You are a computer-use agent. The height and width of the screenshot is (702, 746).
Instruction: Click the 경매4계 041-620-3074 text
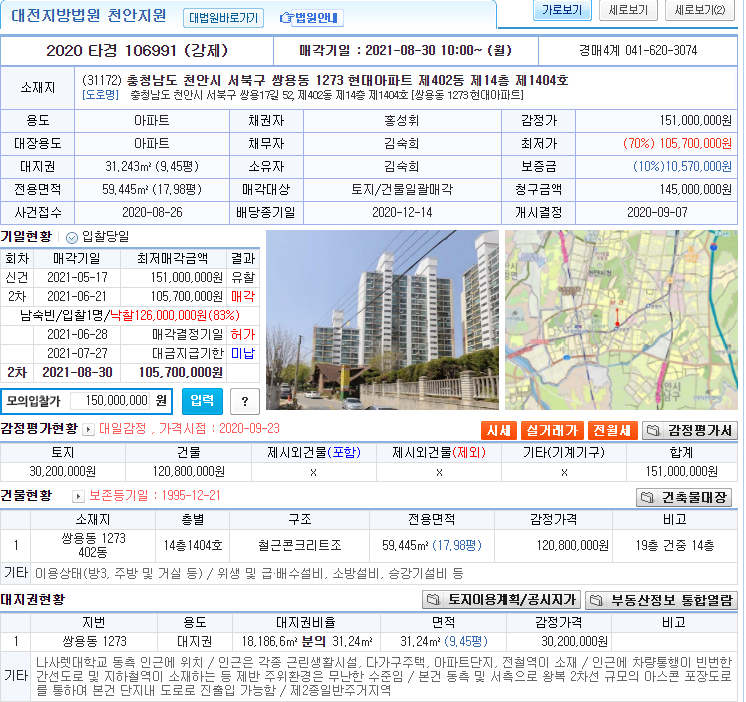[x=638, y=50]
